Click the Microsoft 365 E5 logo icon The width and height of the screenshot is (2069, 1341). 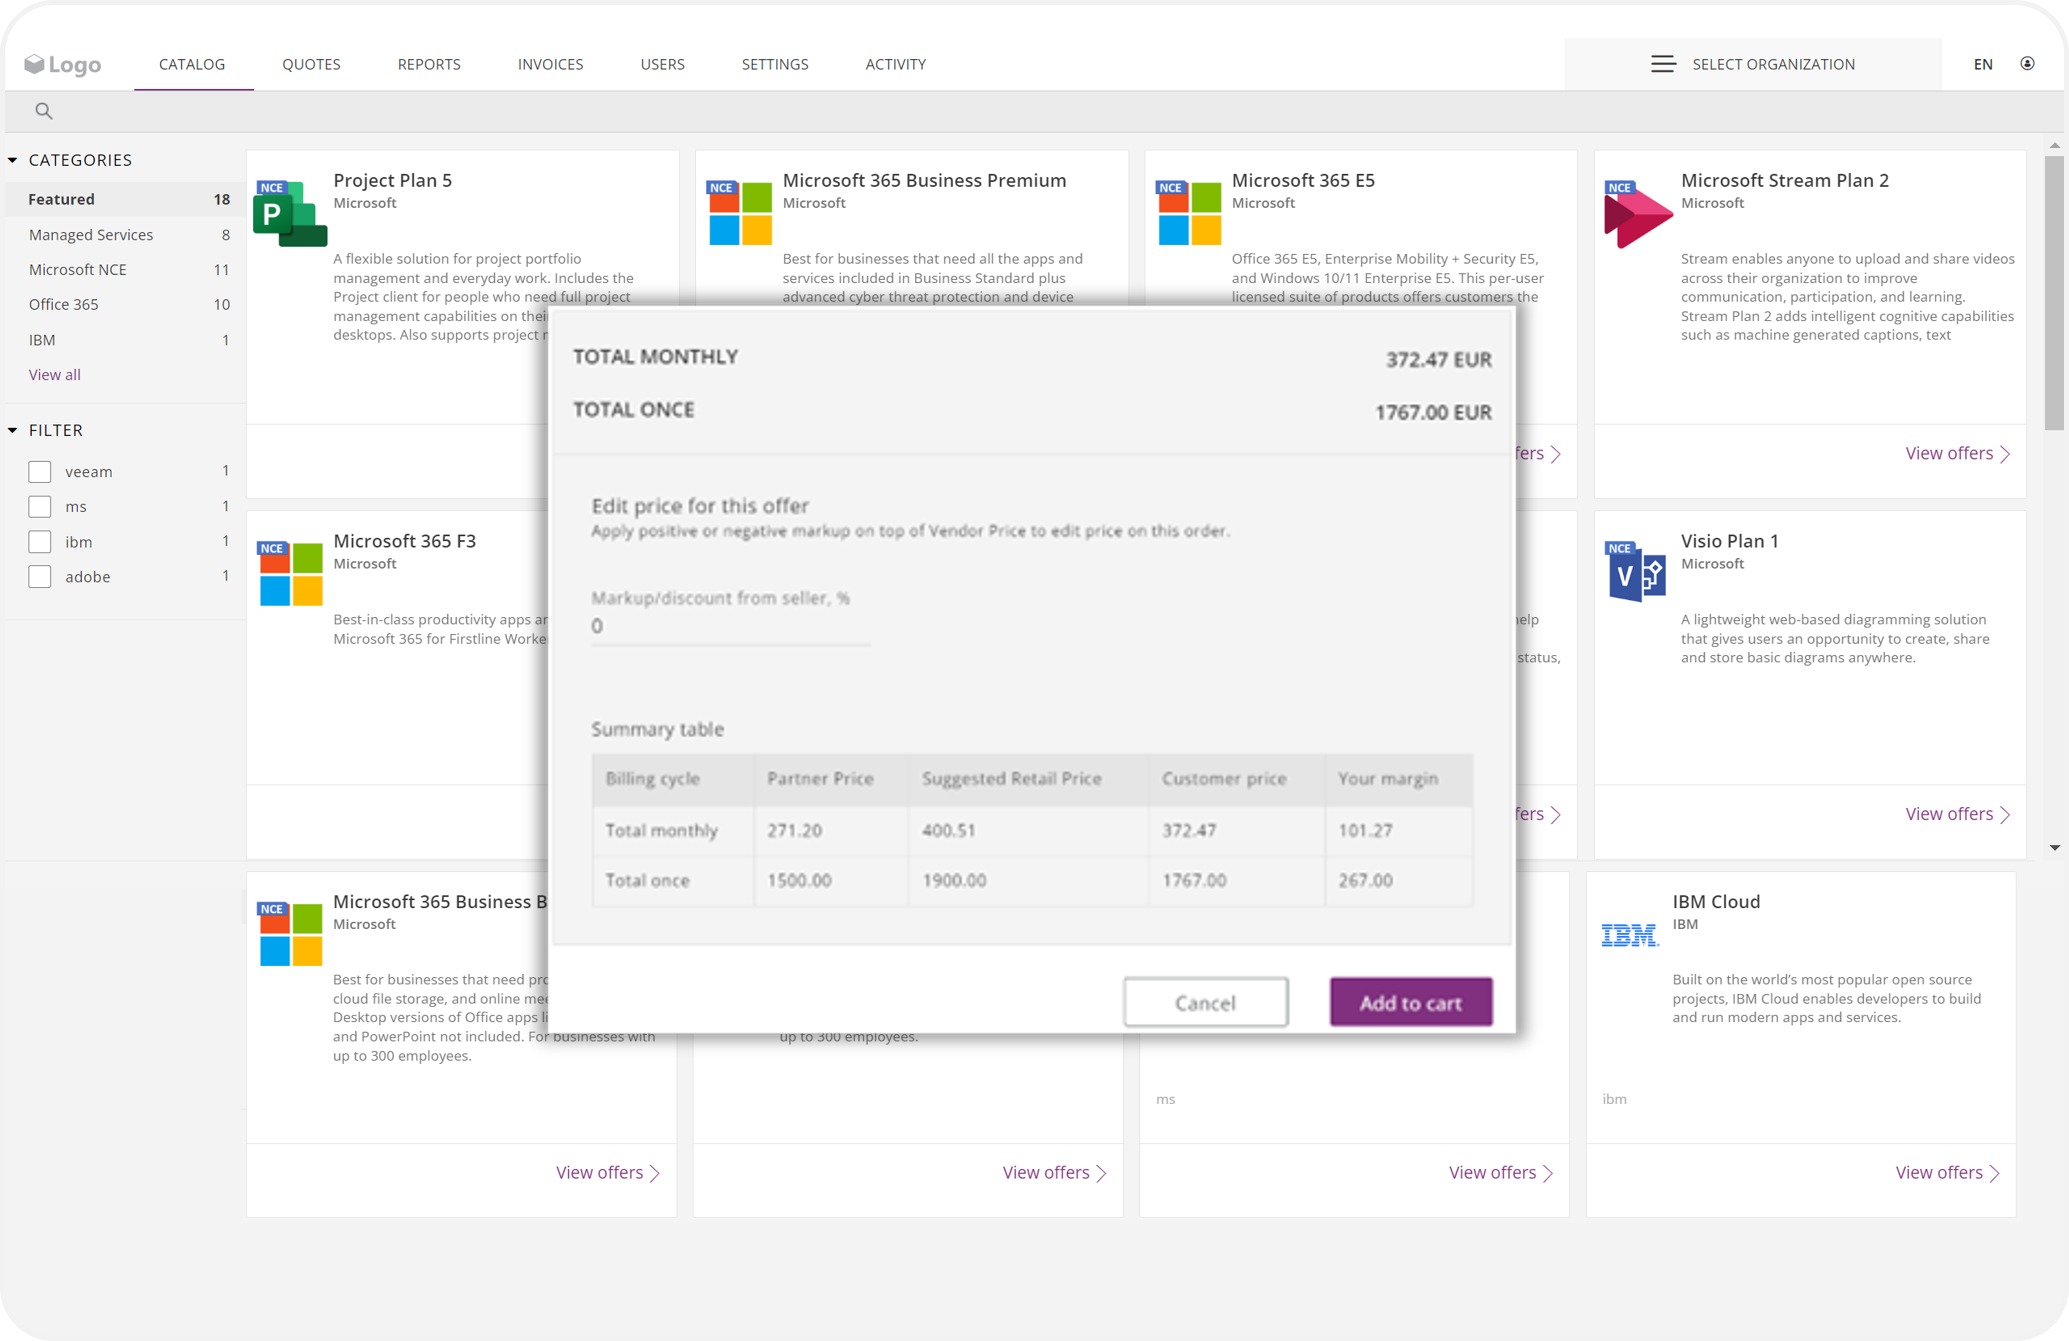[1188, 212]
